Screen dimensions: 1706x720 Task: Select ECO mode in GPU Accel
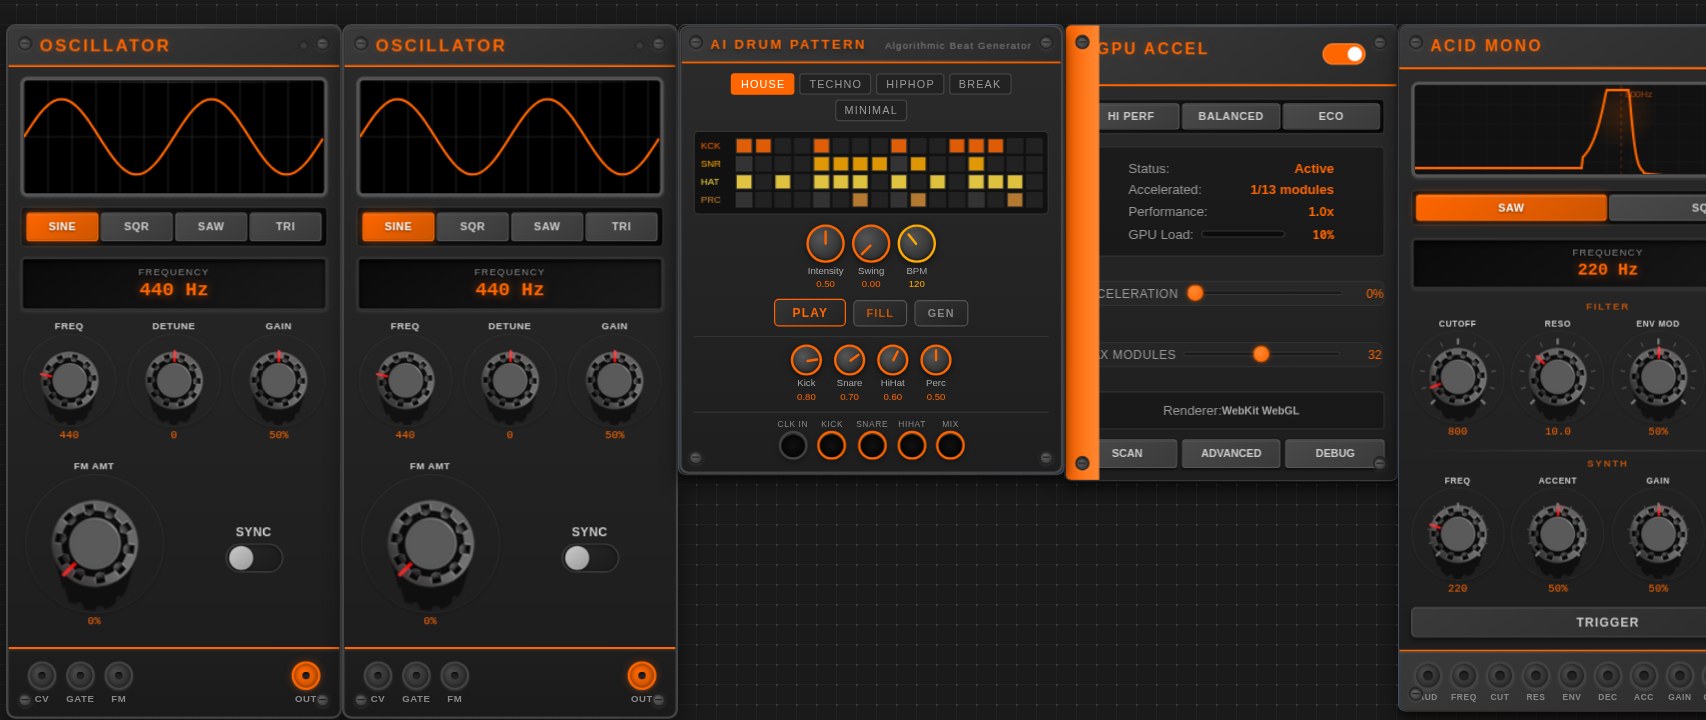[1331, 116]
